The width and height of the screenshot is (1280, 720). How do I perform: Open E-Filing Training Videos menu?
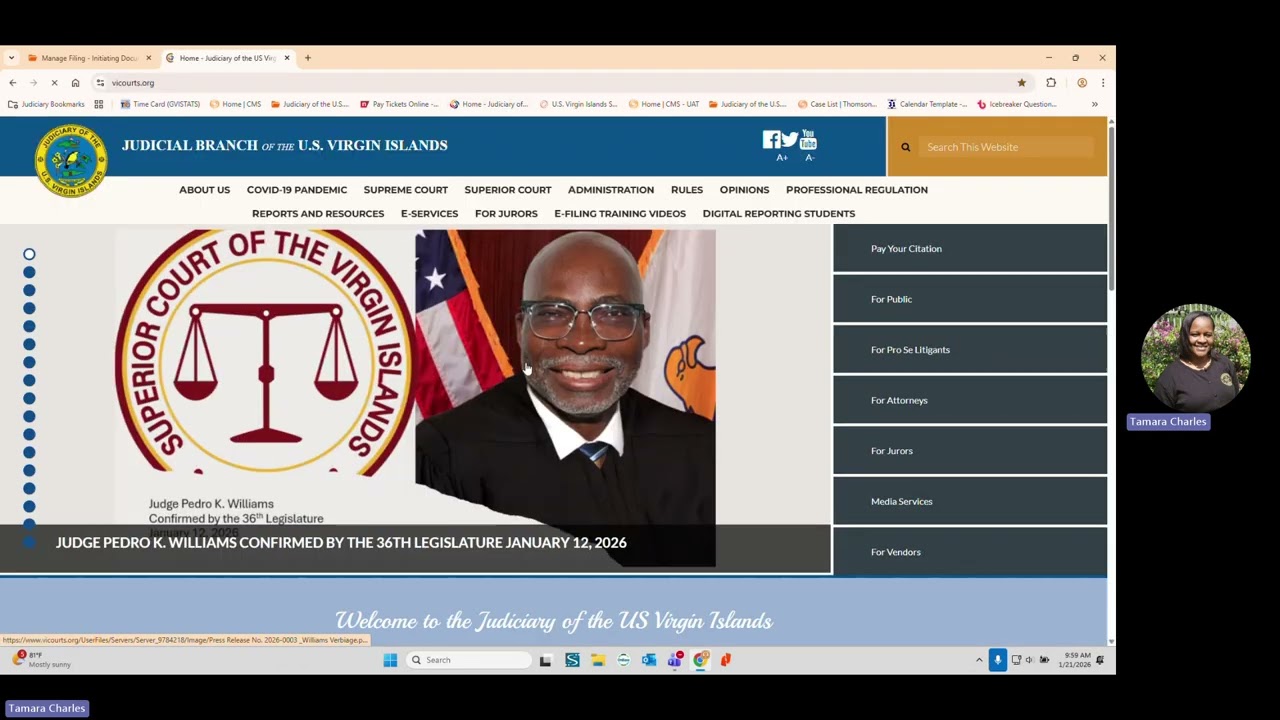620,214
